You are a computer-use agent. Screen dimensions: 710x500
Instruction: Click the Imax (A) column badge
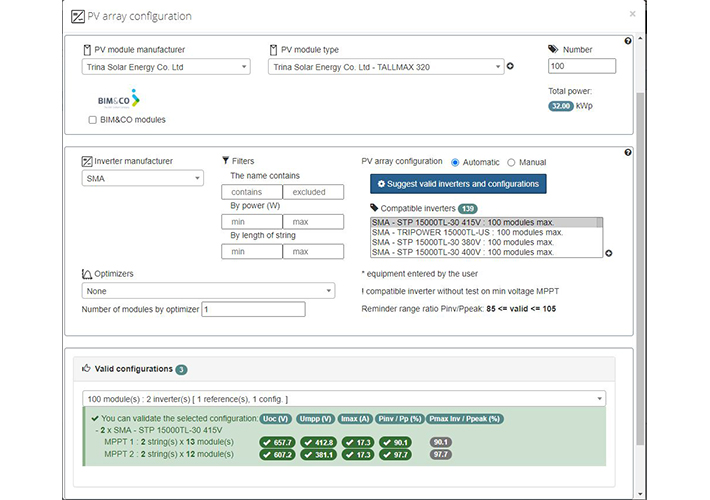point(355,419)
